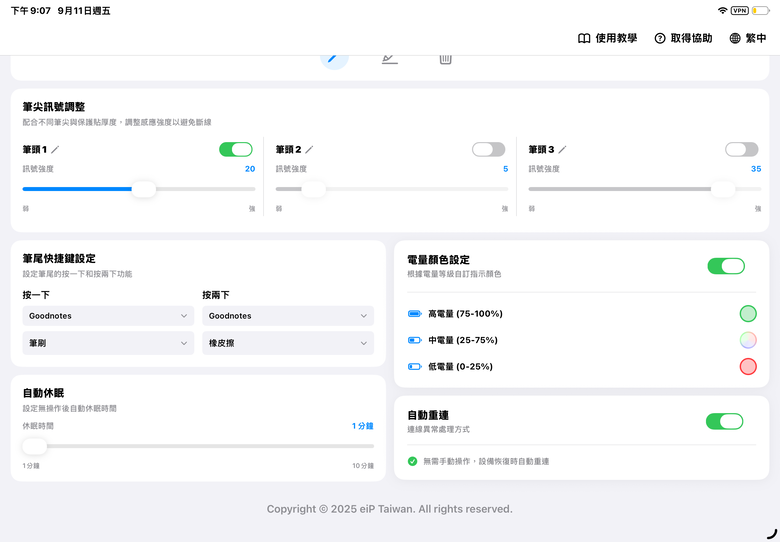Tap the clock showing 下午 9:07
This screenshot has height=542, width=780.
pyautogui.click(x=31, y=11)
